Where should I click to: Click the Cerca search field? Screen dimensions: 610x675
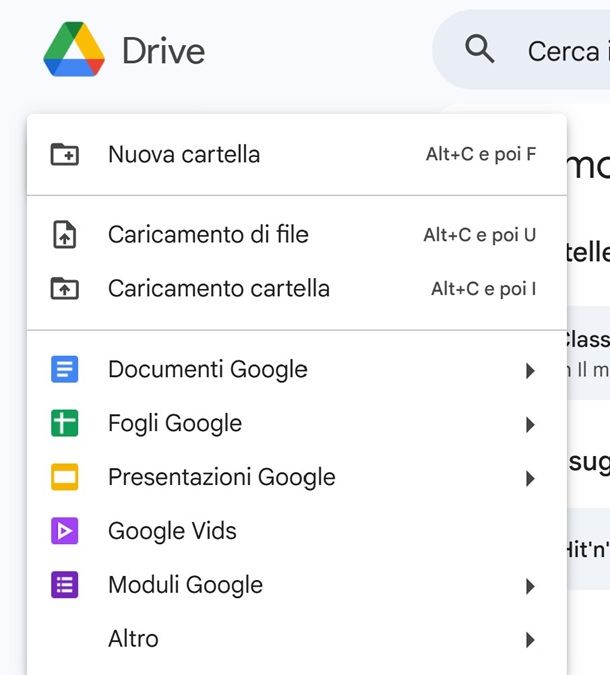565,50
